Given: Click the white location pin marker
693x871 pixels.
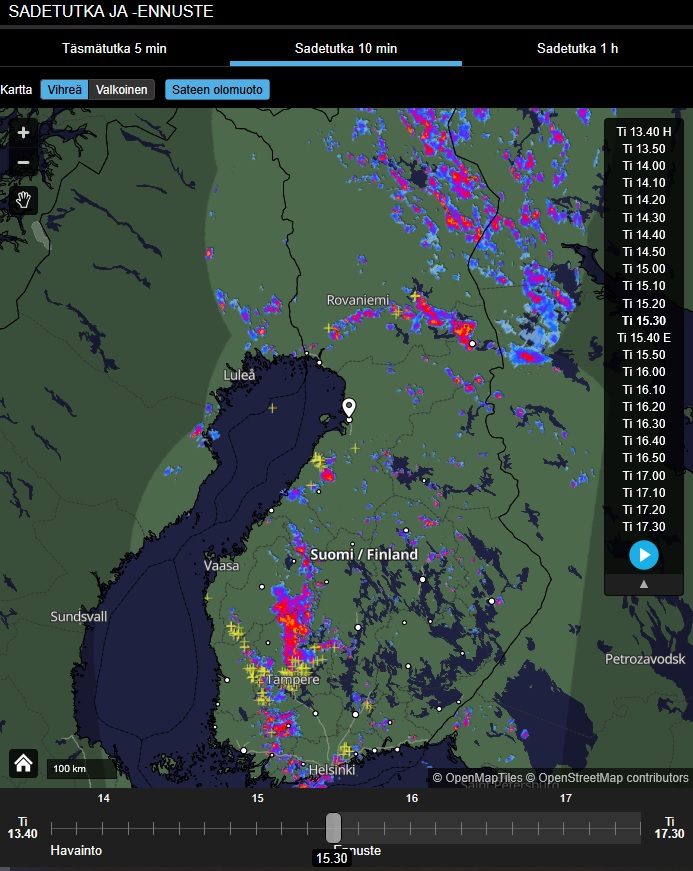Looking at the screenshot, I should click(x=349, y=409).
